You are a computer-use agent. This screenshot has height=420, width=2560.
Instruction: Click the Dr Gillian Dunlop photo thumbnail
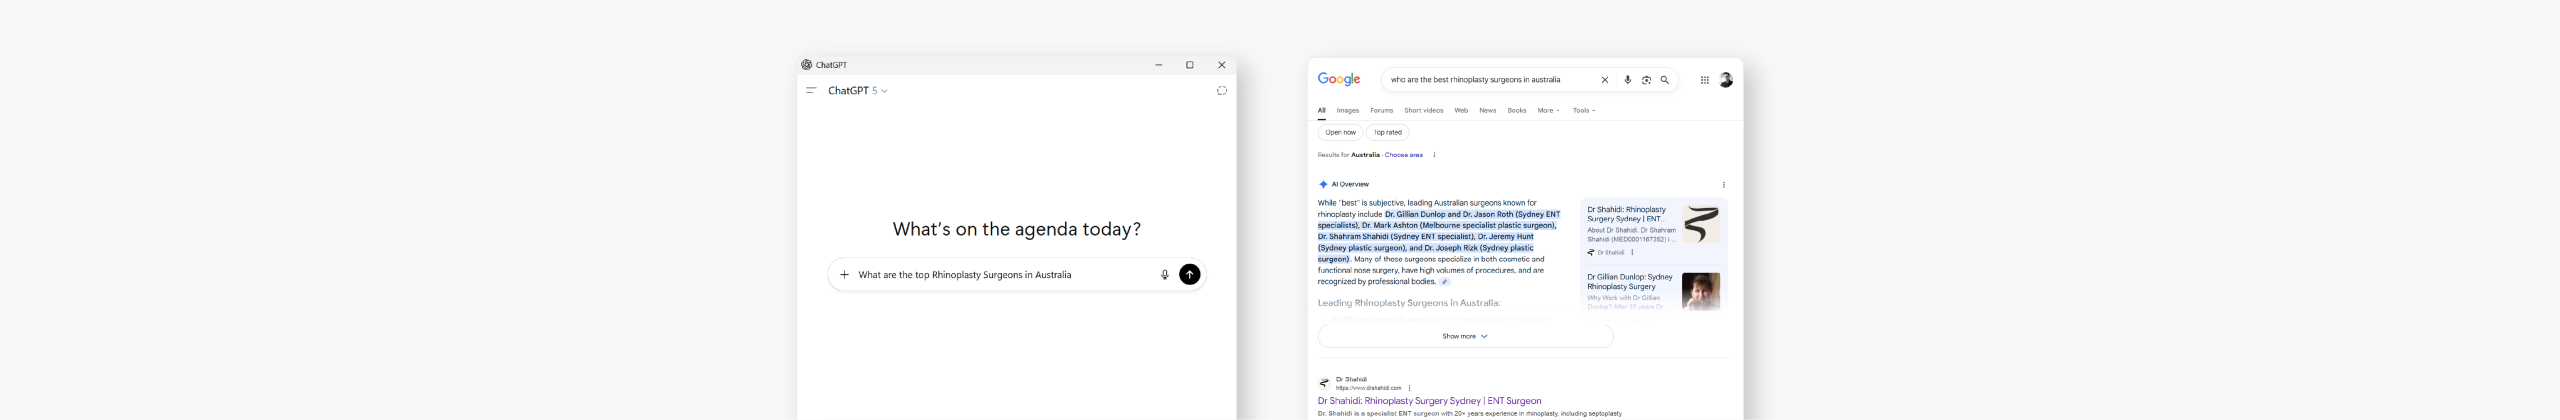click(x=1700, y=291)
